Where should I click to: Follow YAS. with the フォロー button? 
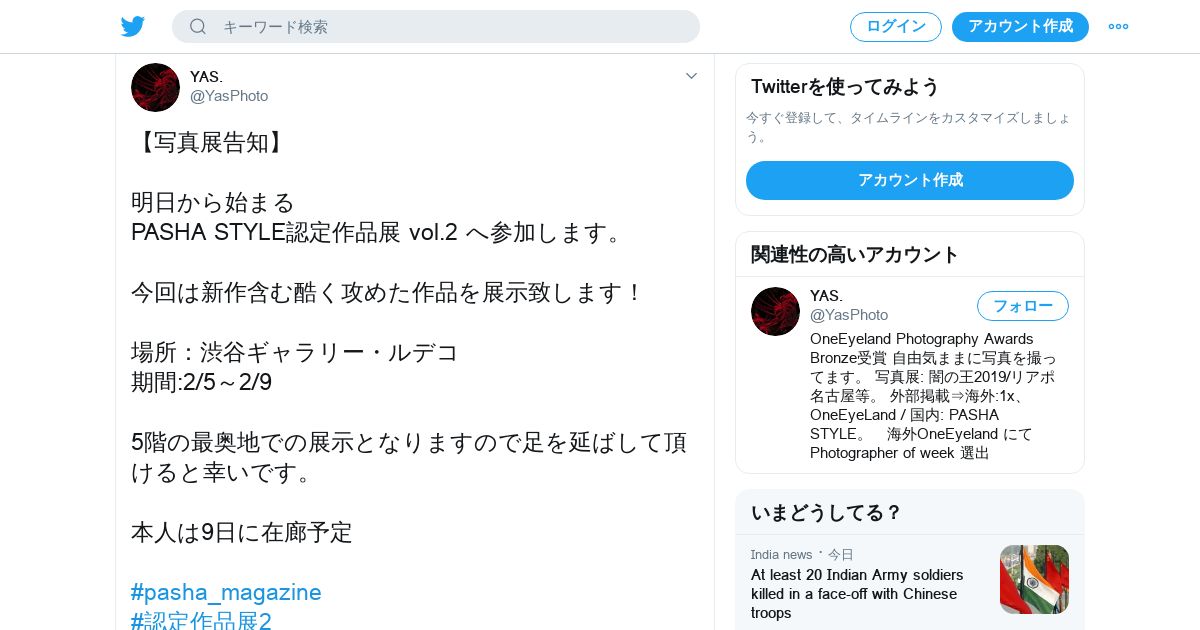1023,306
